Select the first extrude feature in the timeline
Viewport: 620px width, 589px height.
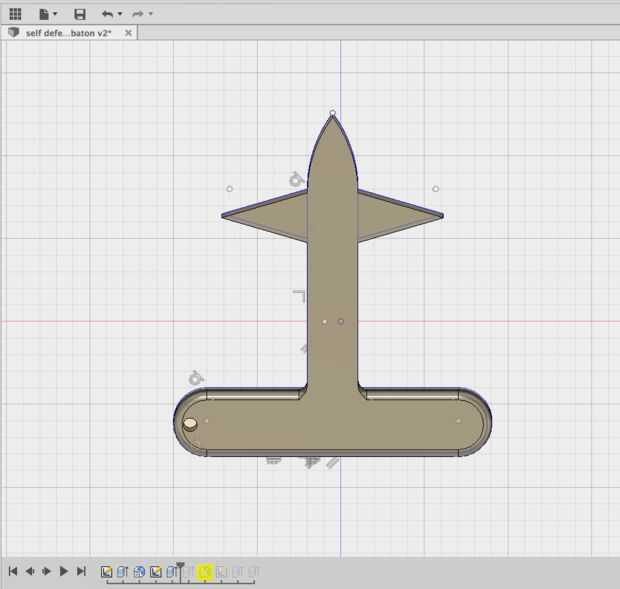[x=123, y=572]
